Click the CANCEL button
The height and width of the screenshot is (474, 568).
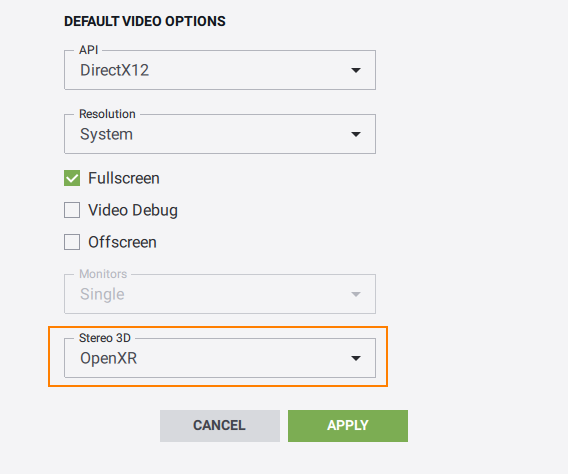220,425
